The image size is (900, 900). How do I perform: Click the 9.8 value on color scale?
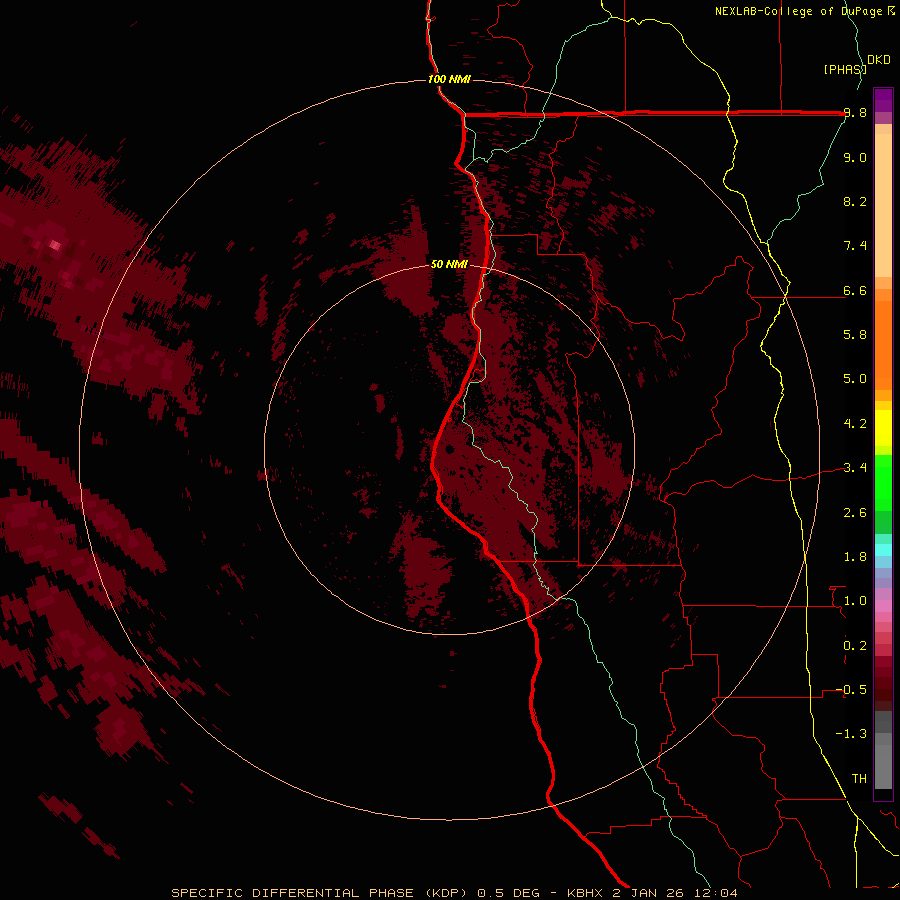pos(855,113)
